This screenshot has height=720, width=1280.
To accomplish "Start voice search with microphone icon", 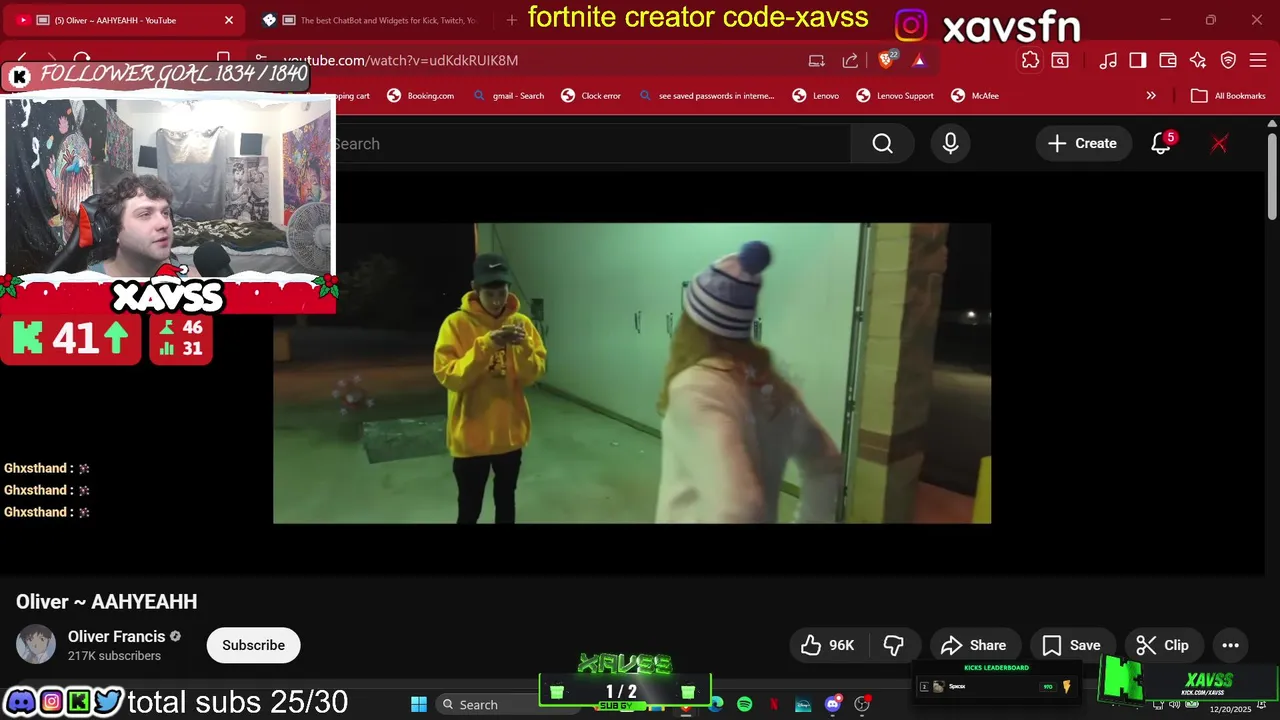I will pos(950,144).
